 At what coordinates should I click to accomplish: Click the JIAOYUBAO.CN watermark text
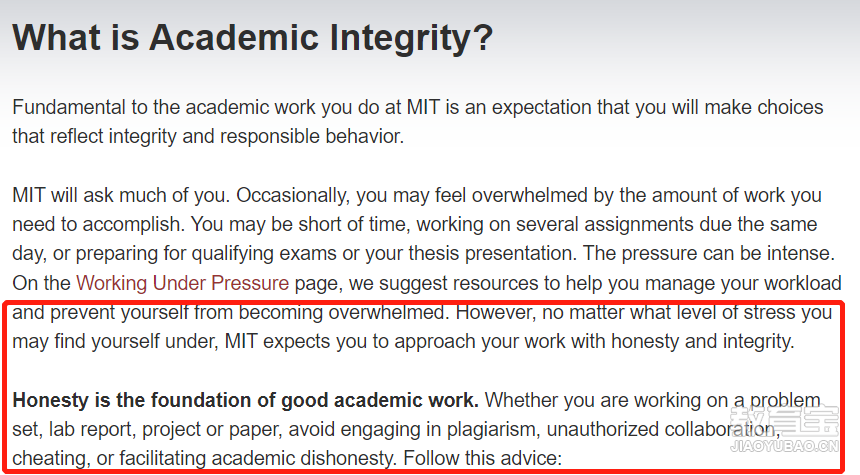[785, 446]
